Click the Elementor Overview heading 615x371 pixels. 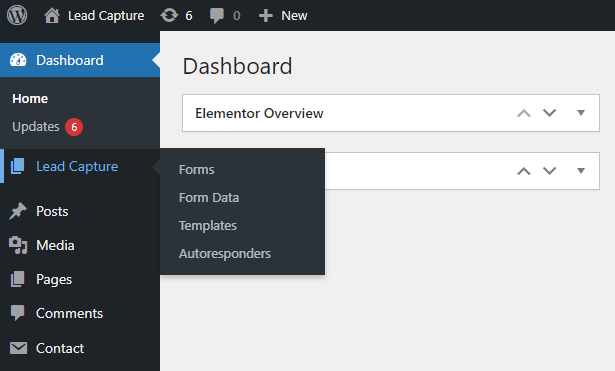pyautogui.click(x=259, y=113)
